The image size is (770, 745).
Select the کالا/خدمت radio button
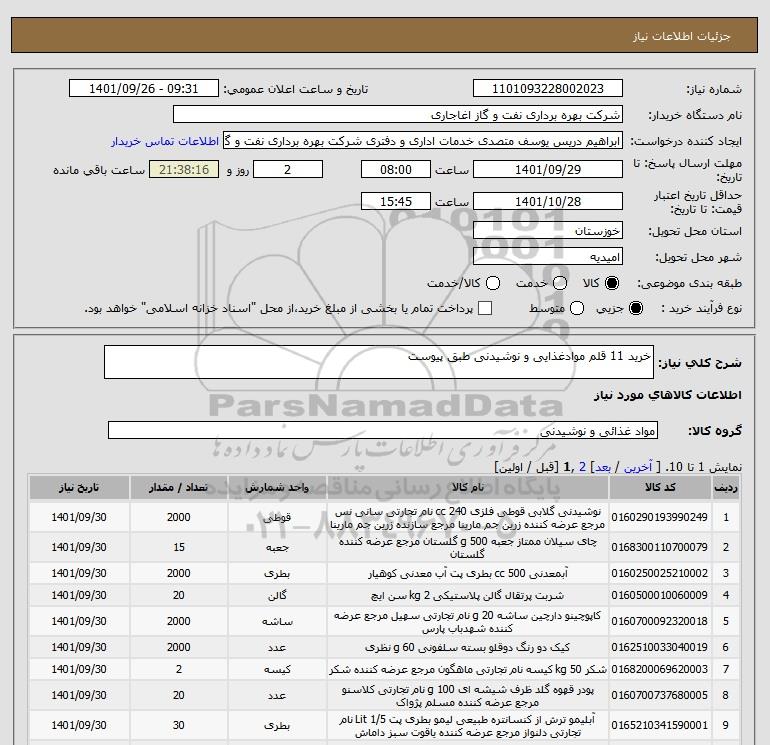coord(493,283)
